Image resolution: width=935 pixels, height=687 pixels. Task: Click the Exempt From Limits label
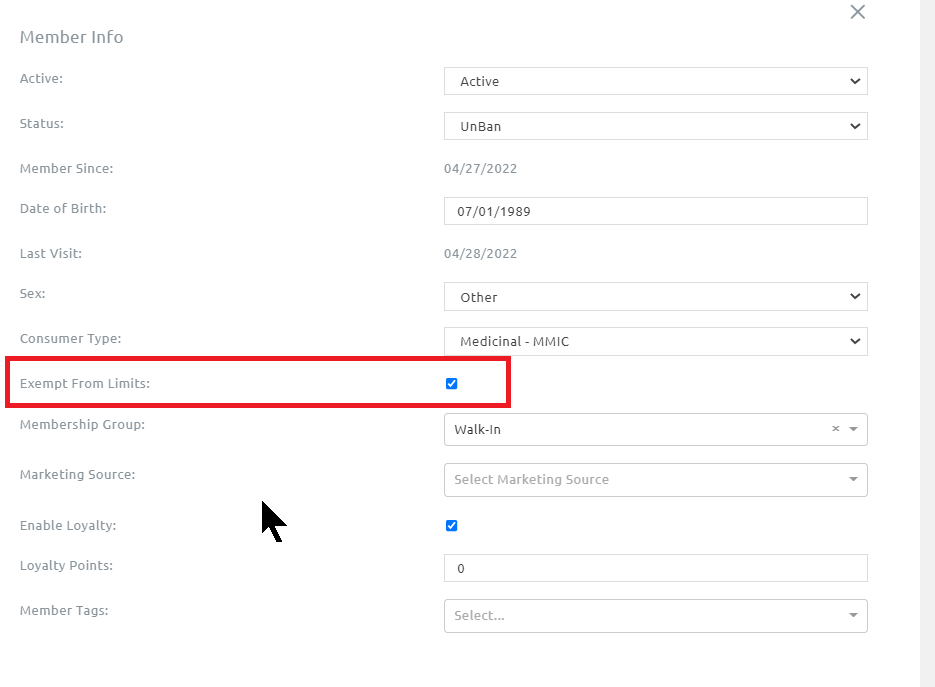pos(85,384)
